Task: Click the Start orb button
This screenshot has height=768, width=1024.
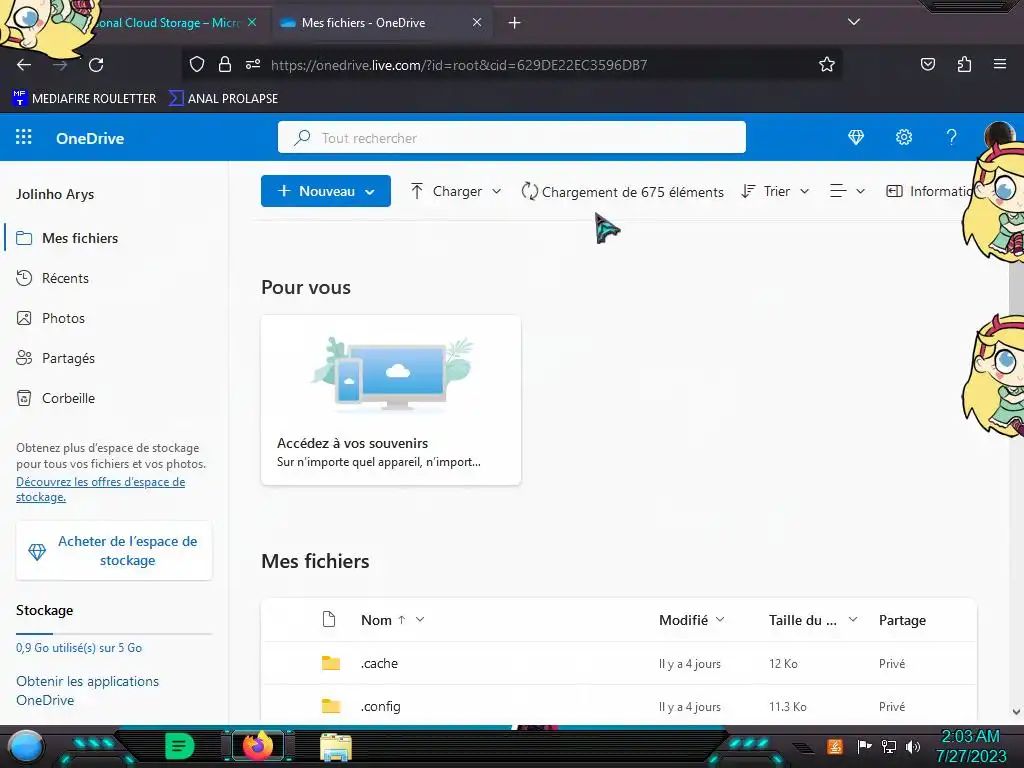Action: pos(26,747)
